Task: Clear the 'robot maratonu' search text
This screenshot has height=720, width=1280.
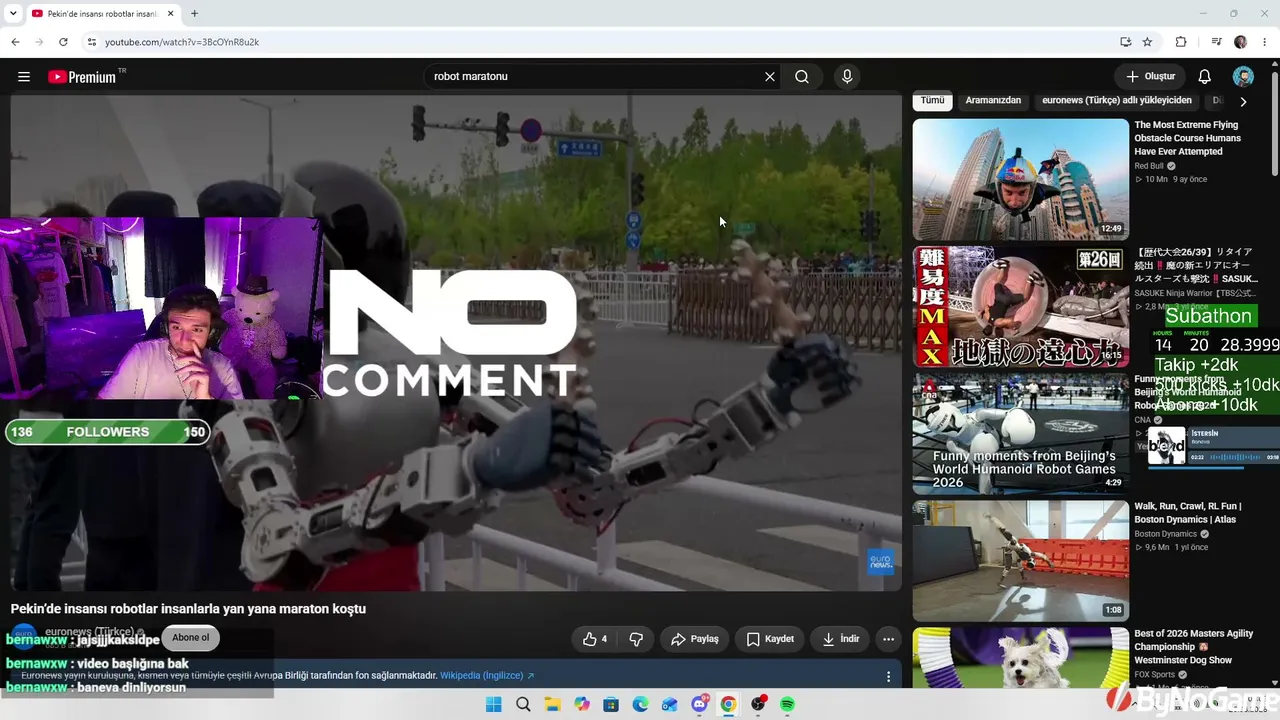Action: pos(770,77)
